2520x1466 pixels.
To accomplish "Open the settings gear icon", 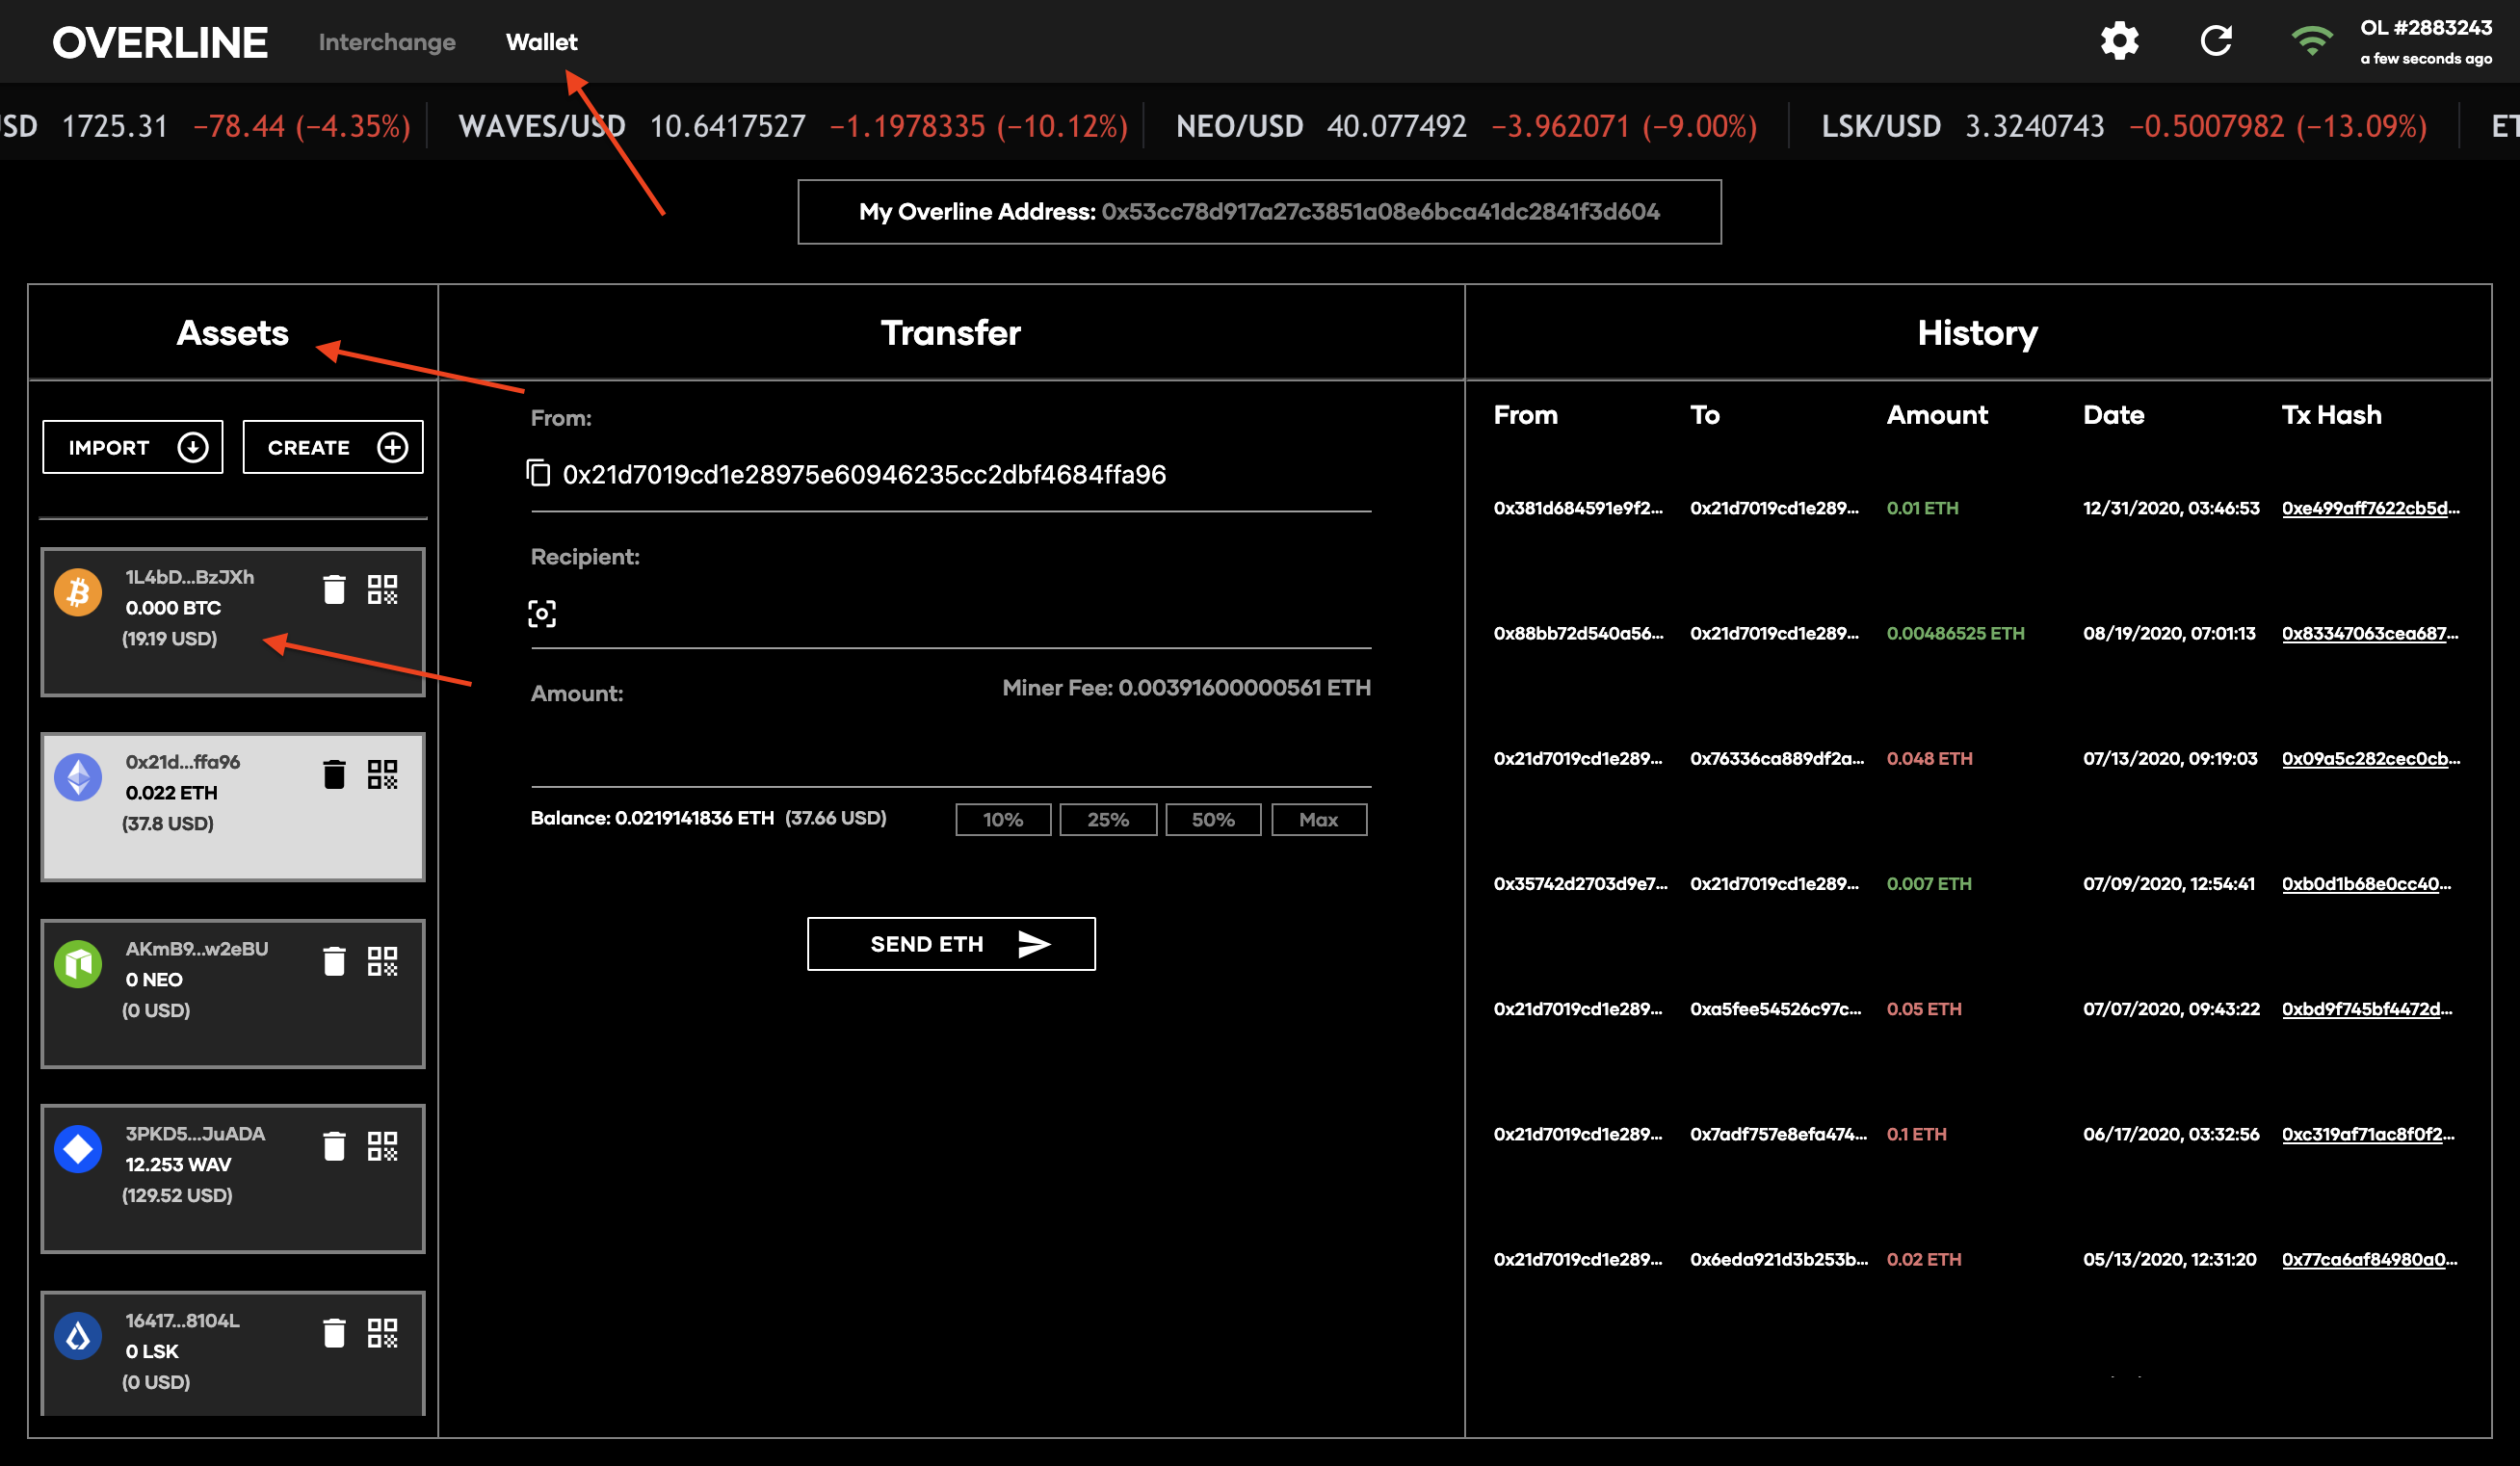I will pos(2119,41).
